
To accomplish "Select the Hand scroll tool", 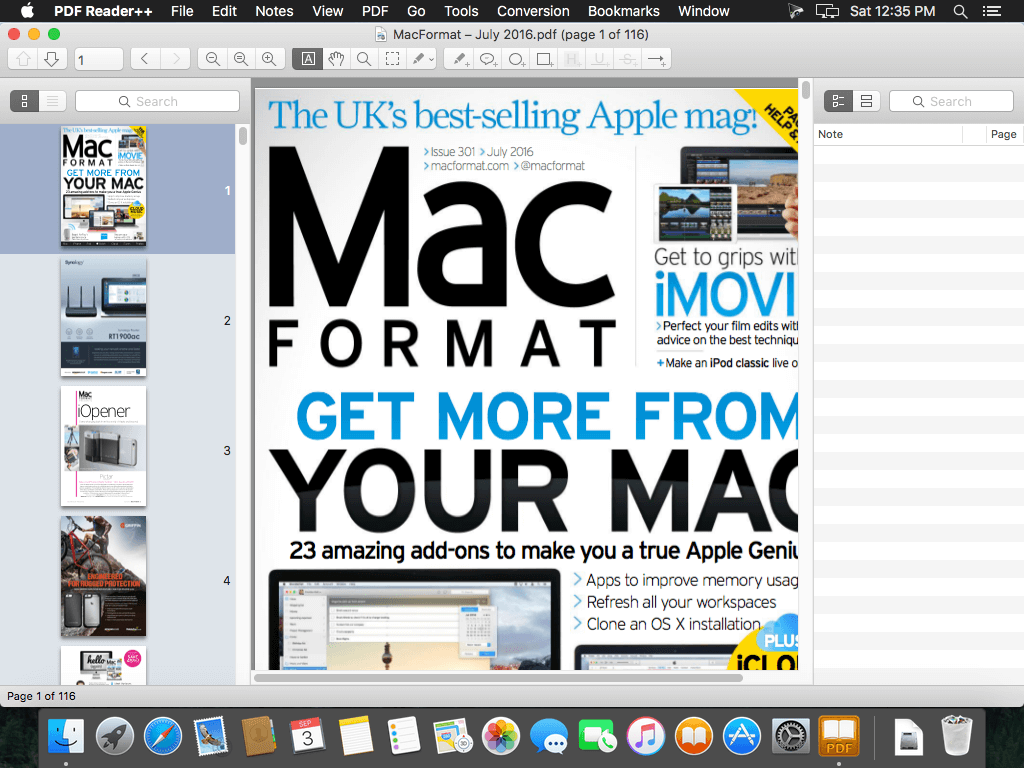I will point(336,59).
